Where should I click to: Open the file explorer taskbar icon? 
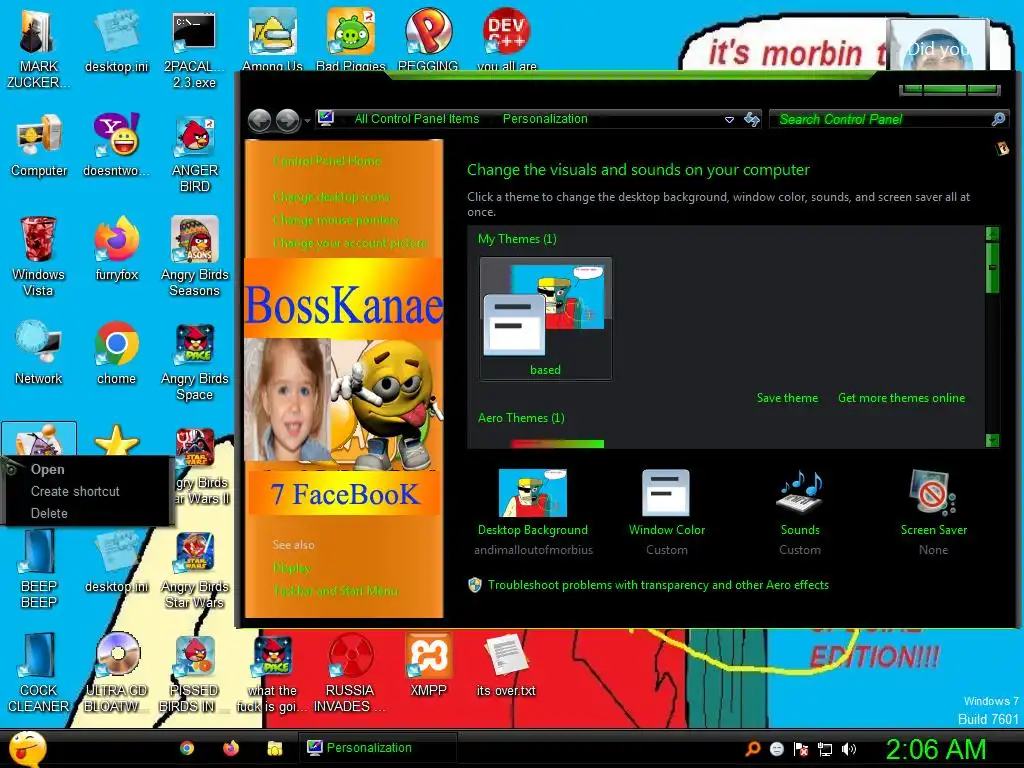[274, 748]
